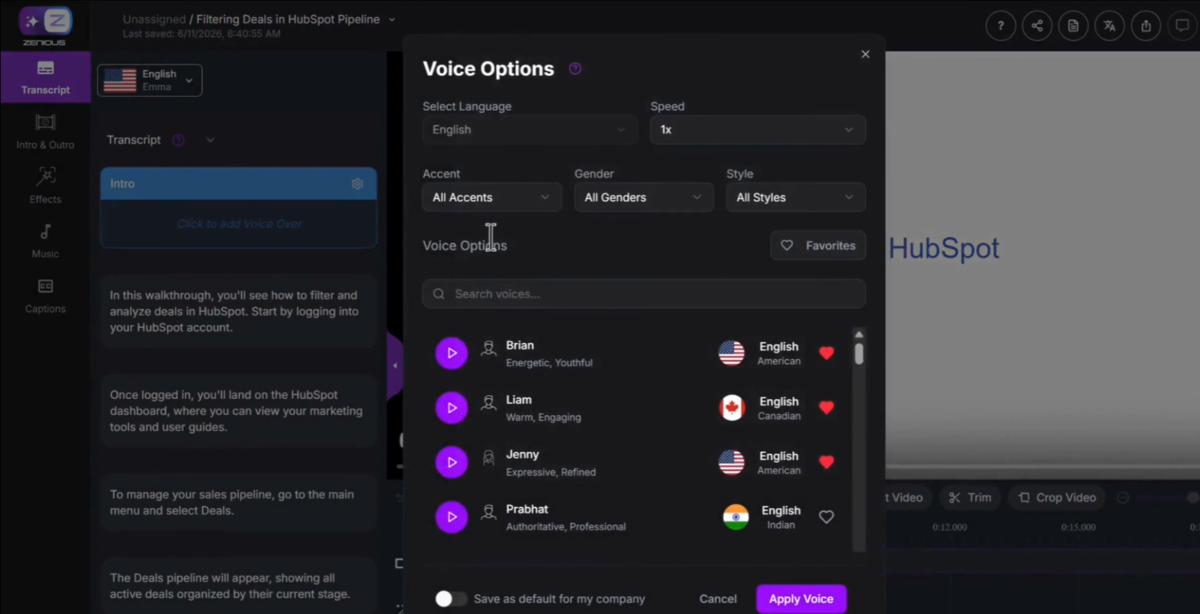Click the voice list scrollbar thumb

[x=859, y=353]
